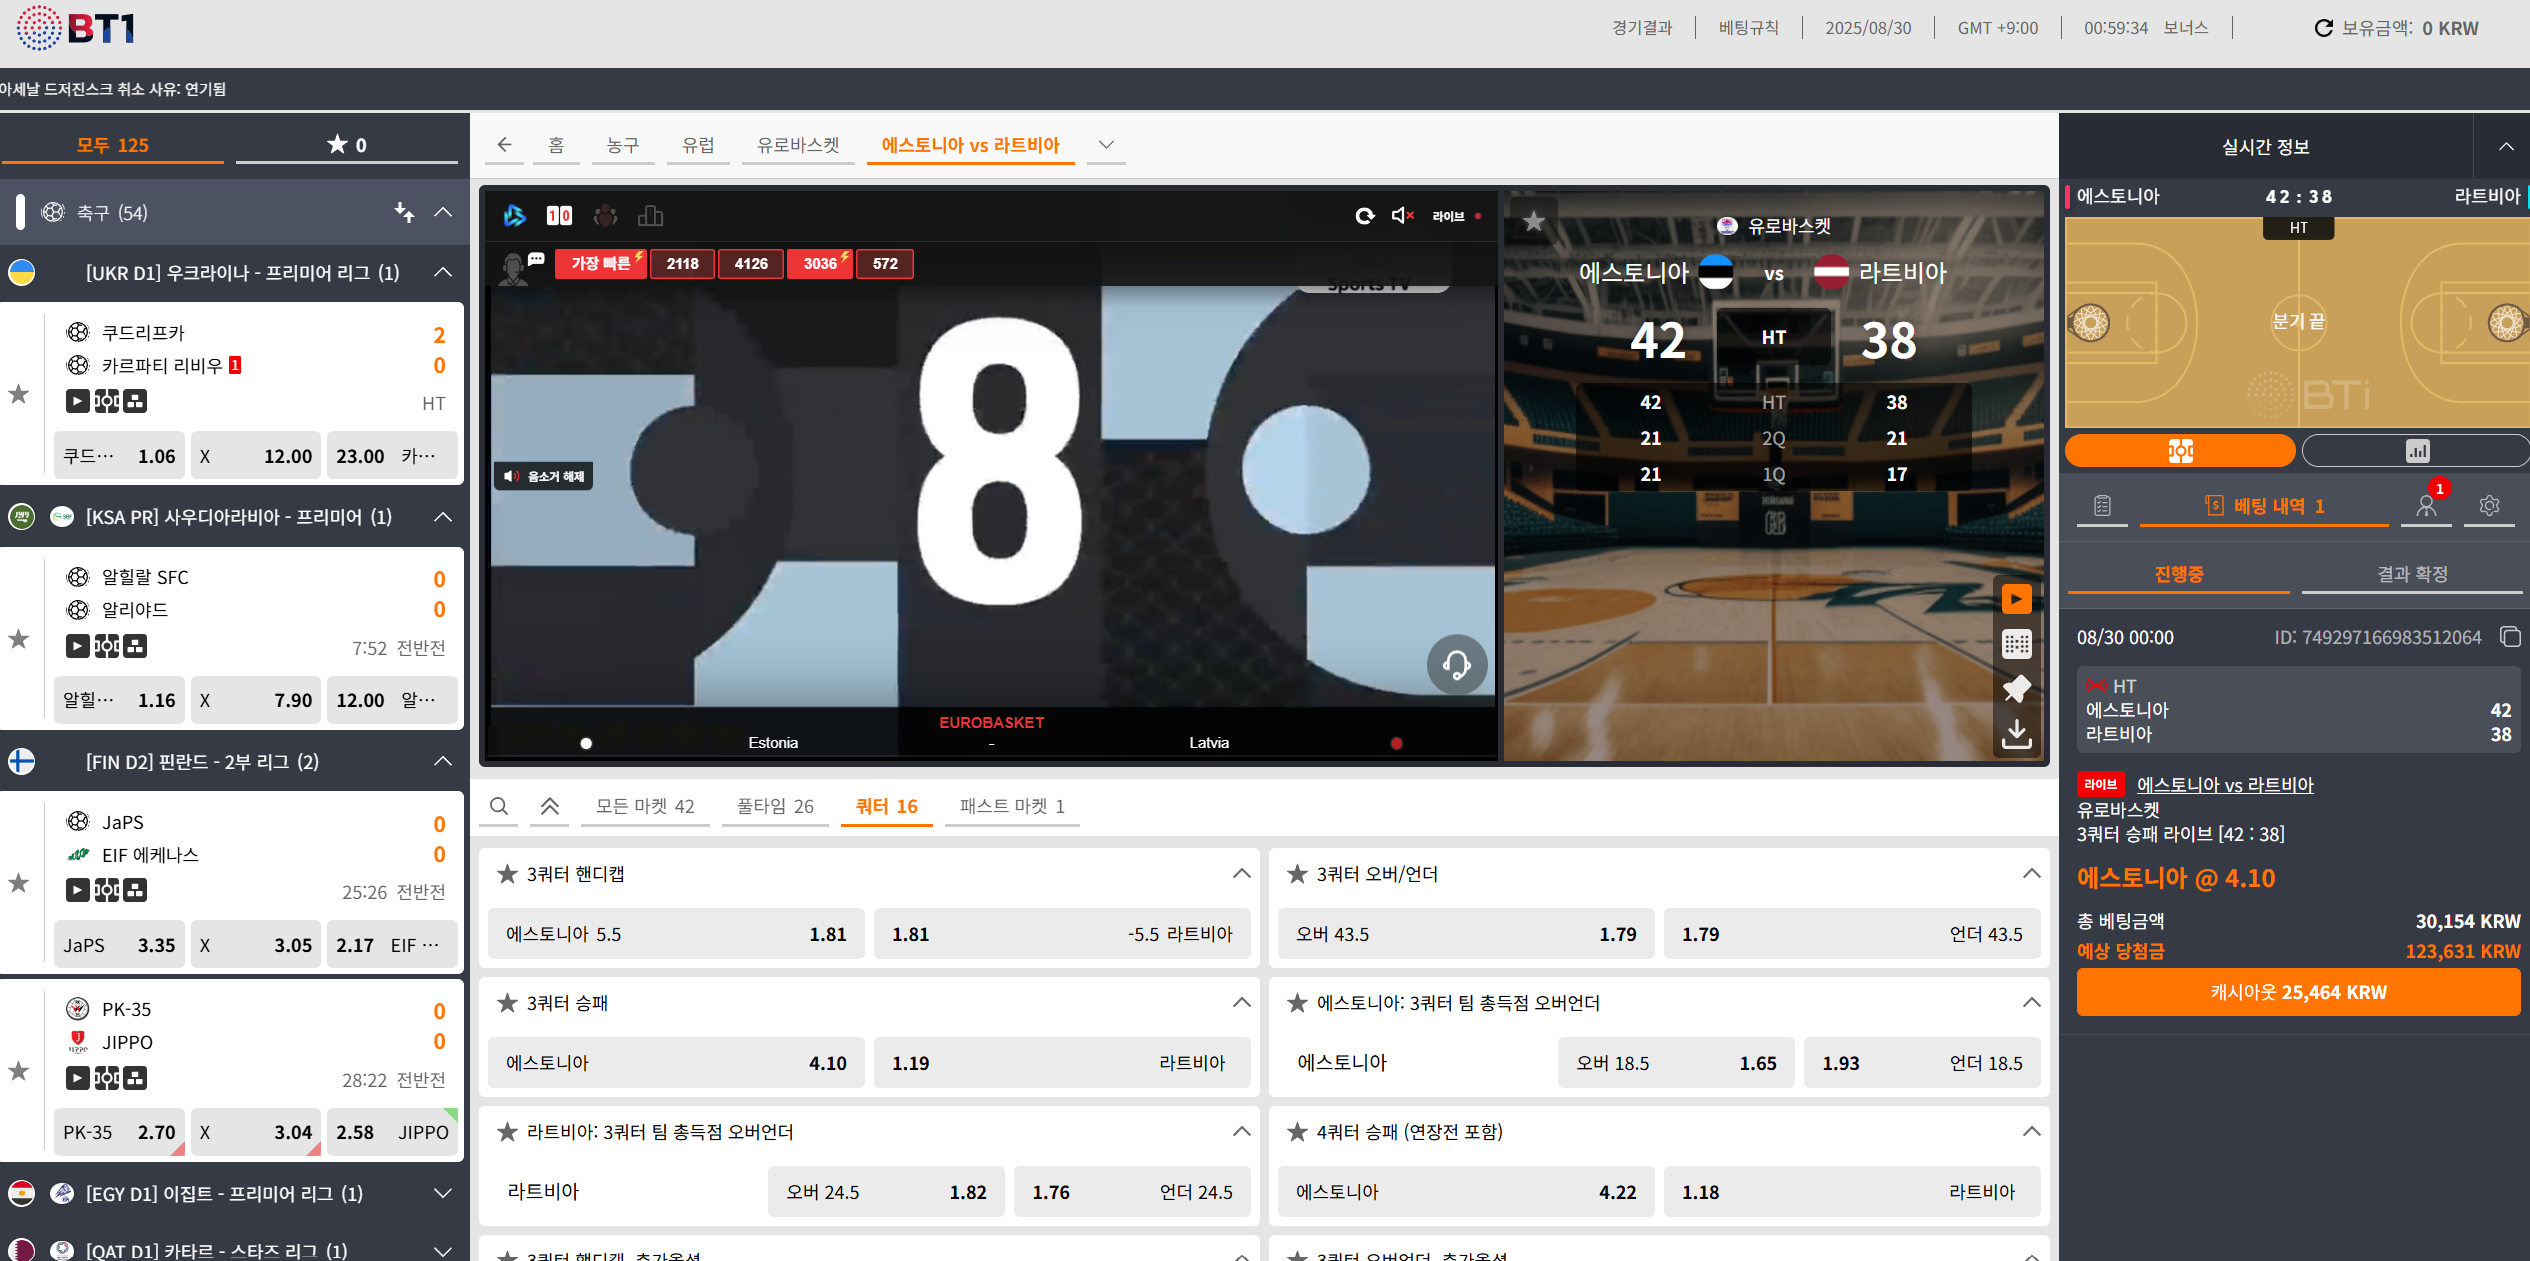Select 에스토니아 4.10 odds in 3쿼터 승패
The height and width of the screenshot is (1261, 2530).
676,1063
